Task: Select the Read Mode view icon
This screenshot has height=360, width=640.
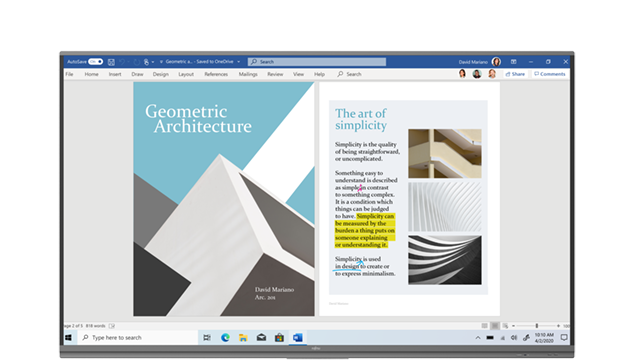Action: (x=484, y=326)
